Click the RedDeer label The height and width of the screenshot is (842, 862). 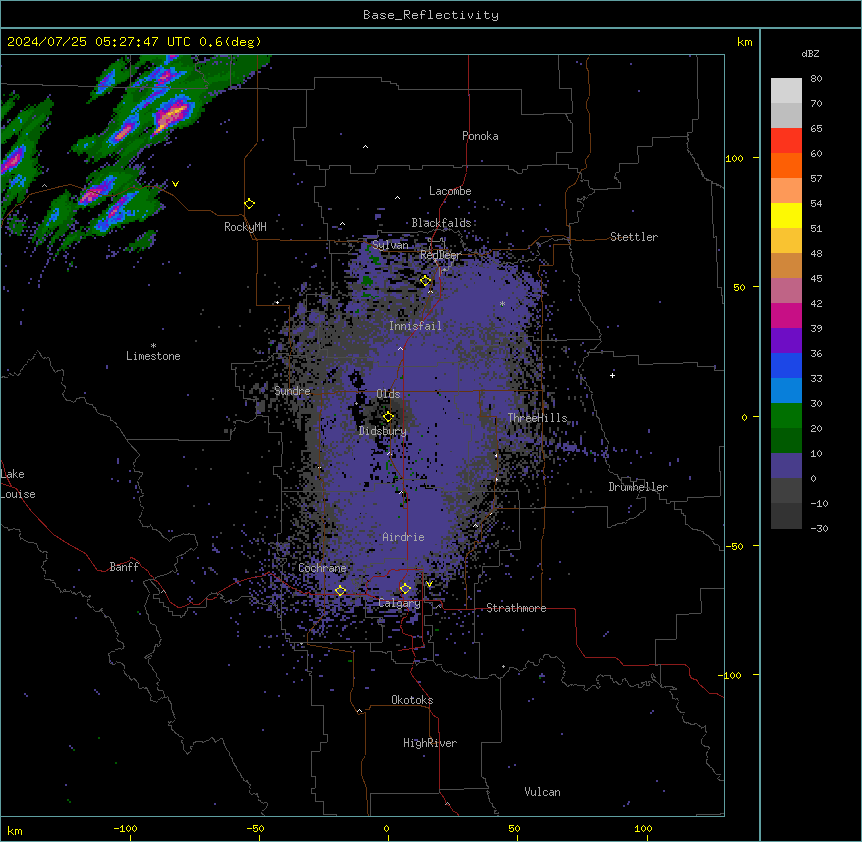(x=440, y=255)
